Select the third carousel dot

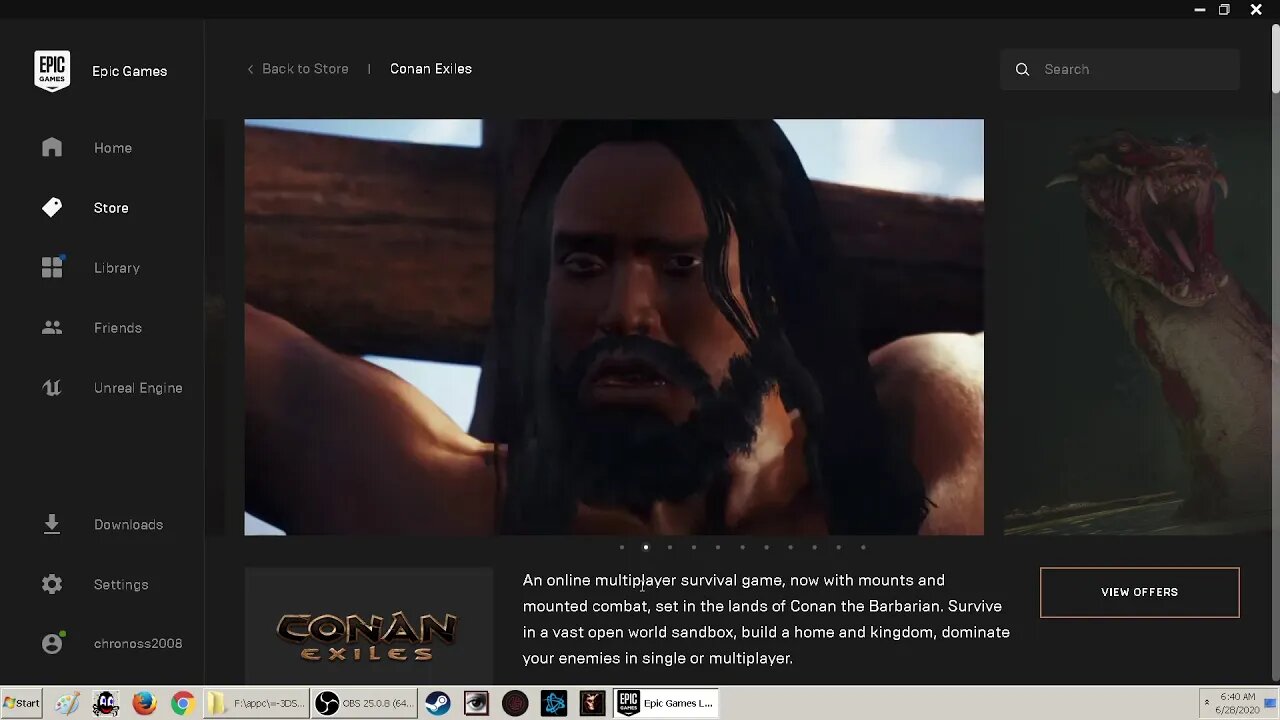(670, 547)
